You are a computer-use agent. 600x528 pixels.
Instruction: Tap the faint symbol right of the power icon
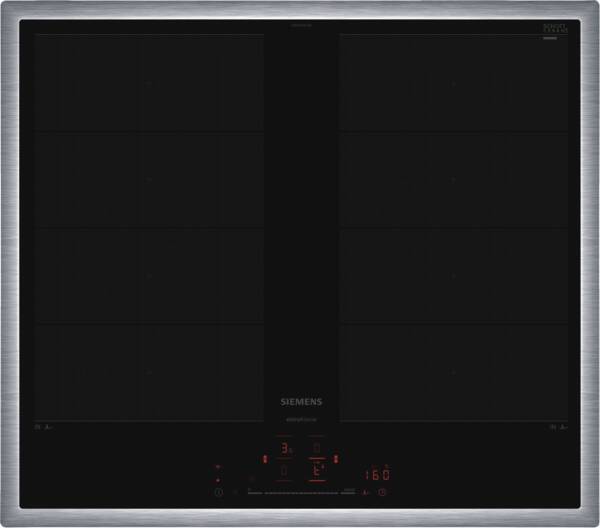[237, 493]
